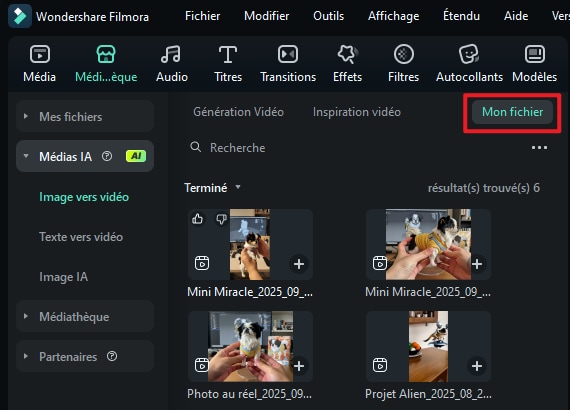The height and width of the screenshot is (410, 570).
Task: Open the Autocollants sticker icon
Action: pyautogui.click(x=469, y=55)
